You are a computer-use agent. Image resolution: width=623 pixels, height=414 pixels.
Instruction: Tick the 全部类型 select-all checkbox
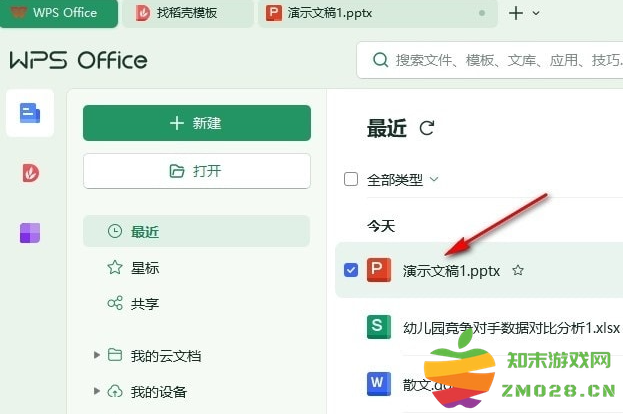click(350, 180)
